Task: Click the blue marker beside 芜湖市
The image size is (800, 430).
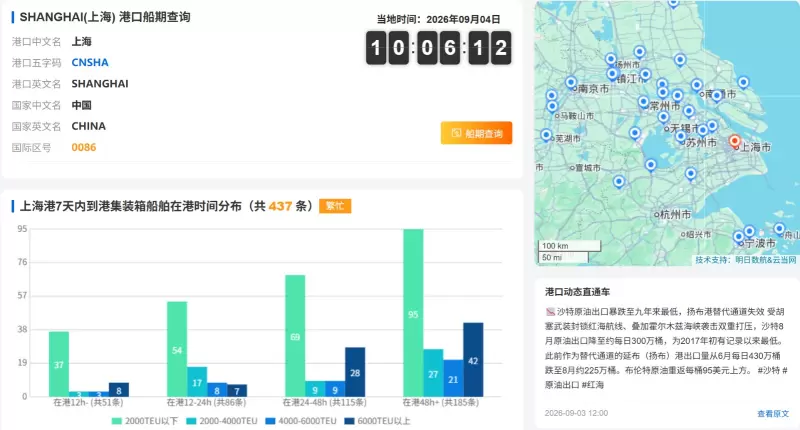Action: [546, 135]
